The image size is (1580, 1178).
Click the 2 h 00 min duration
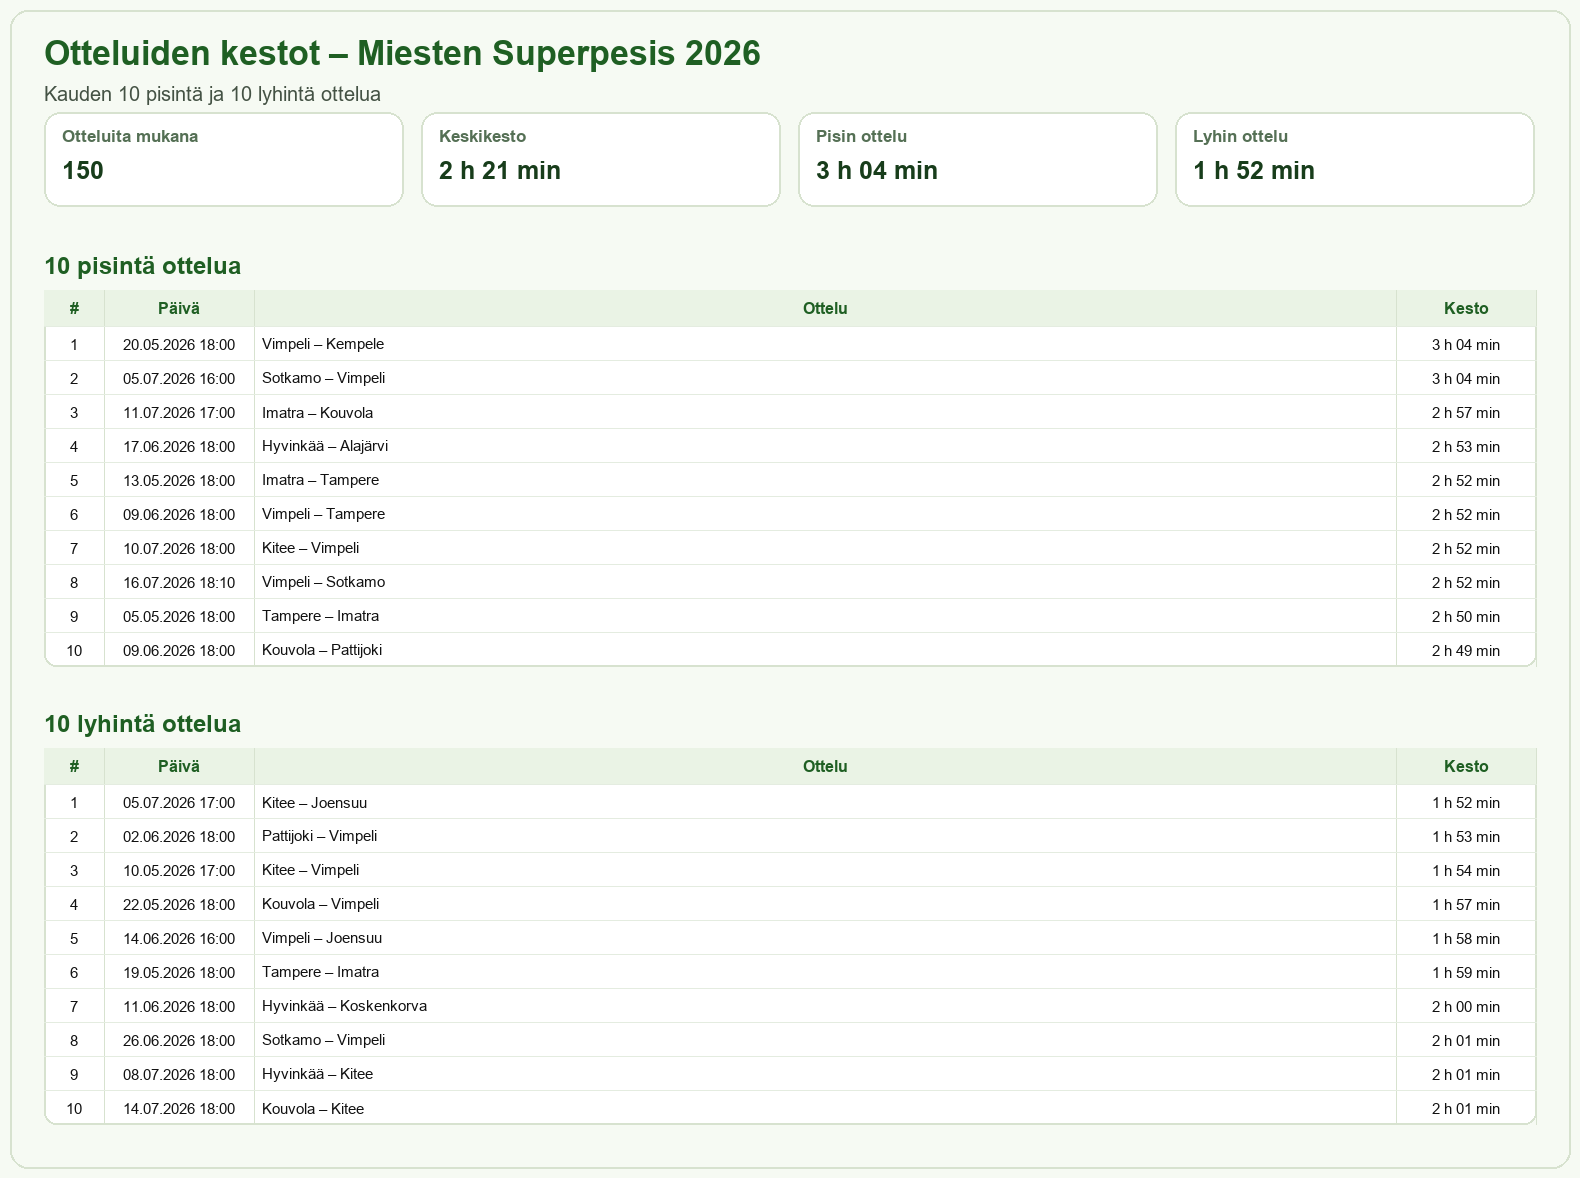[1466, 1006]
